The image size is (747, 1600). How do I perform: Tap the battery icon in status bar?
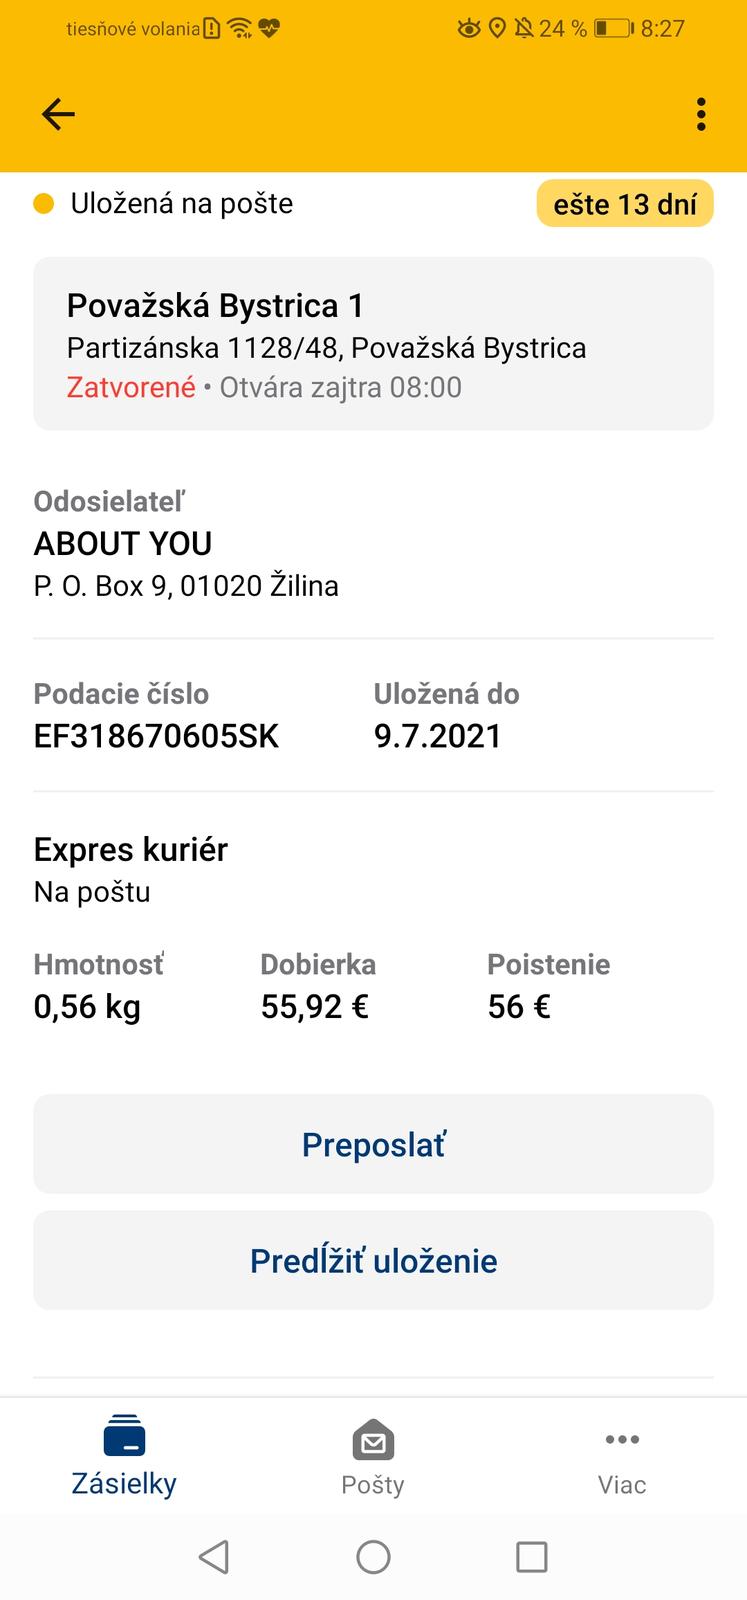(x=613, y=28)
